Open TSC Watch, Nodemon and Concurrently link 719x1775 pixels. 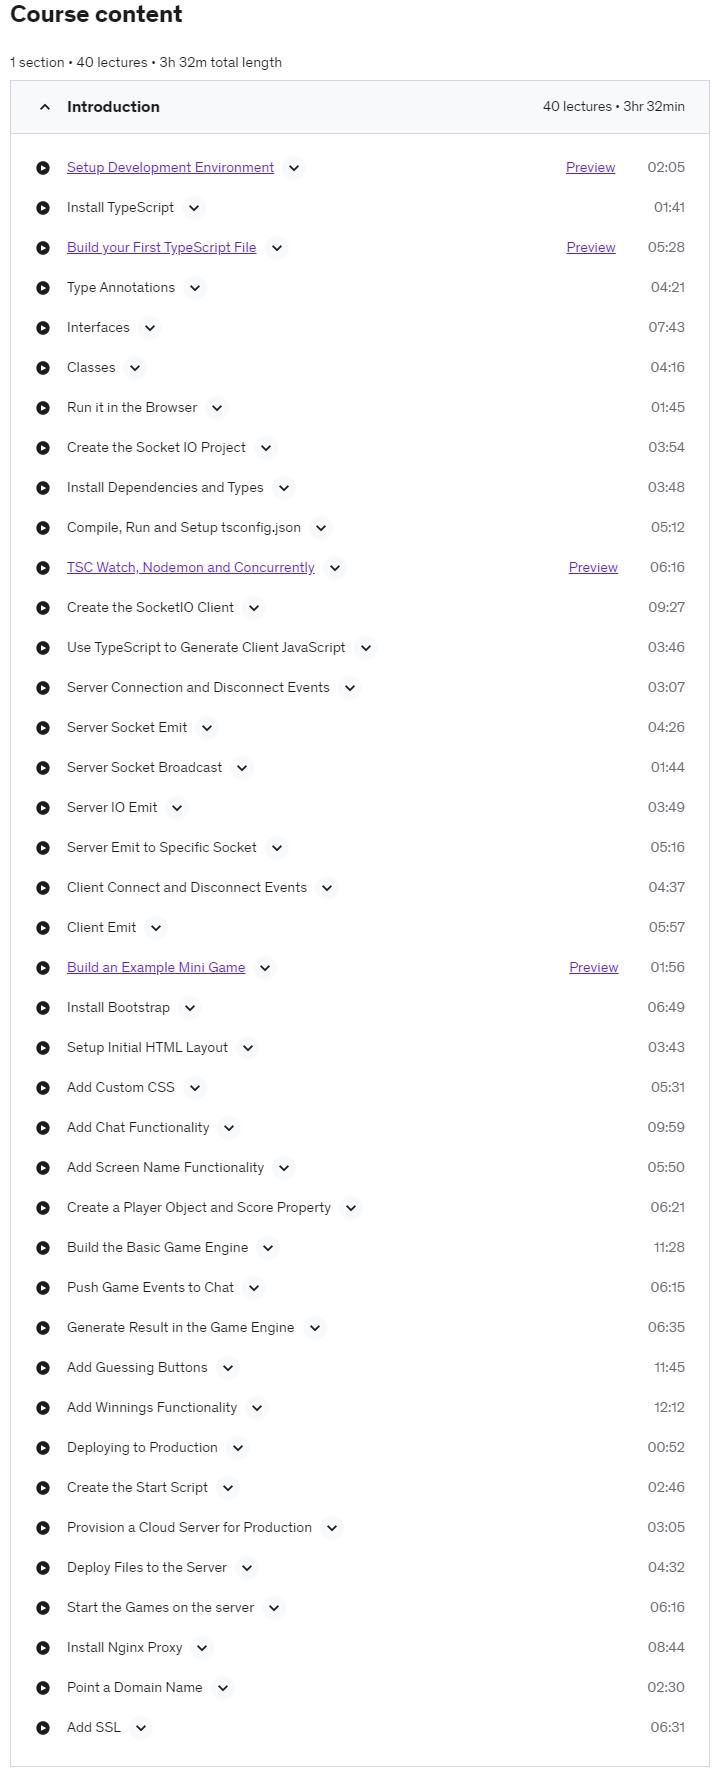pyautogui.click(x=190, y=567)
